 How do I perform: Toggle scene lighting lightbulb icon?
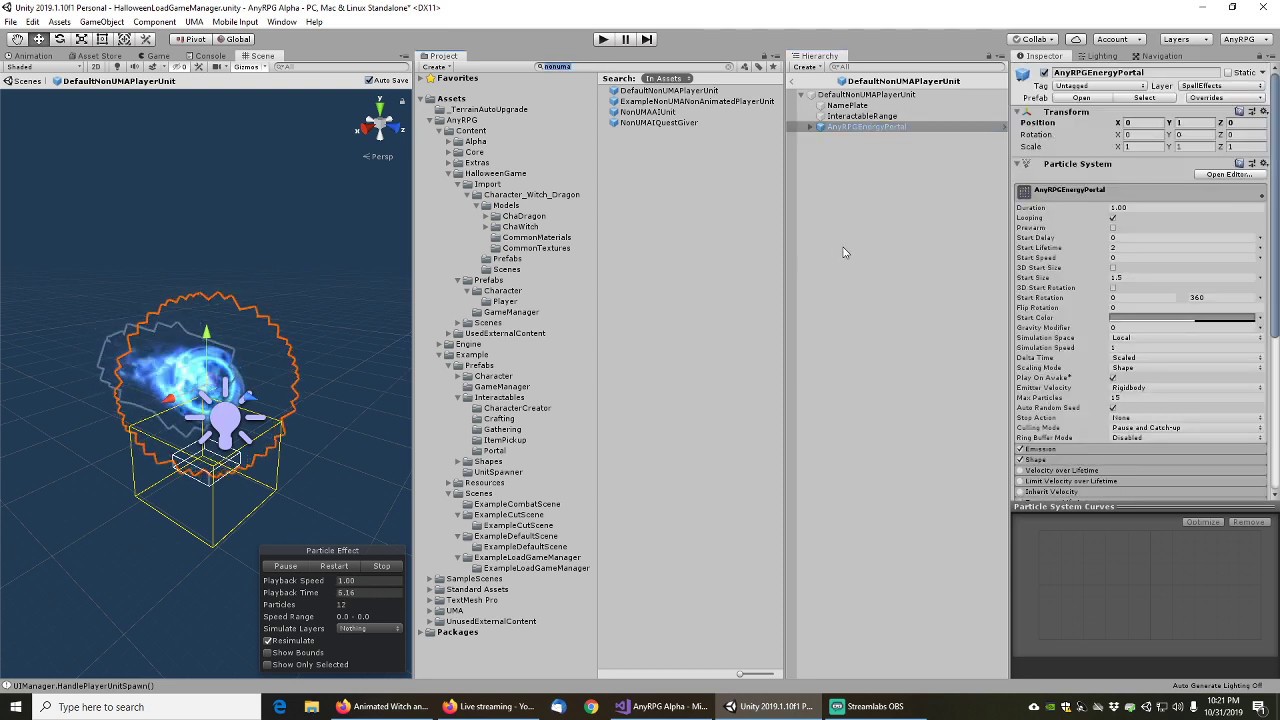click(117, 67)
